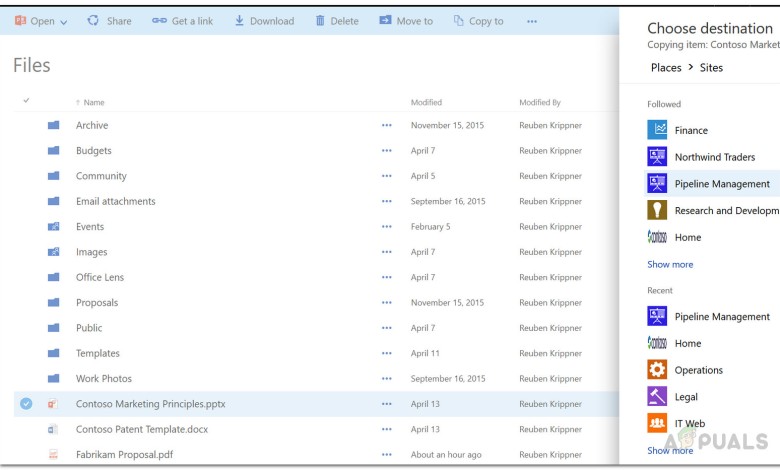This screenshot has height=470, width=780.
Task: Click the Public folder icon
Action: tap(53, 328)
